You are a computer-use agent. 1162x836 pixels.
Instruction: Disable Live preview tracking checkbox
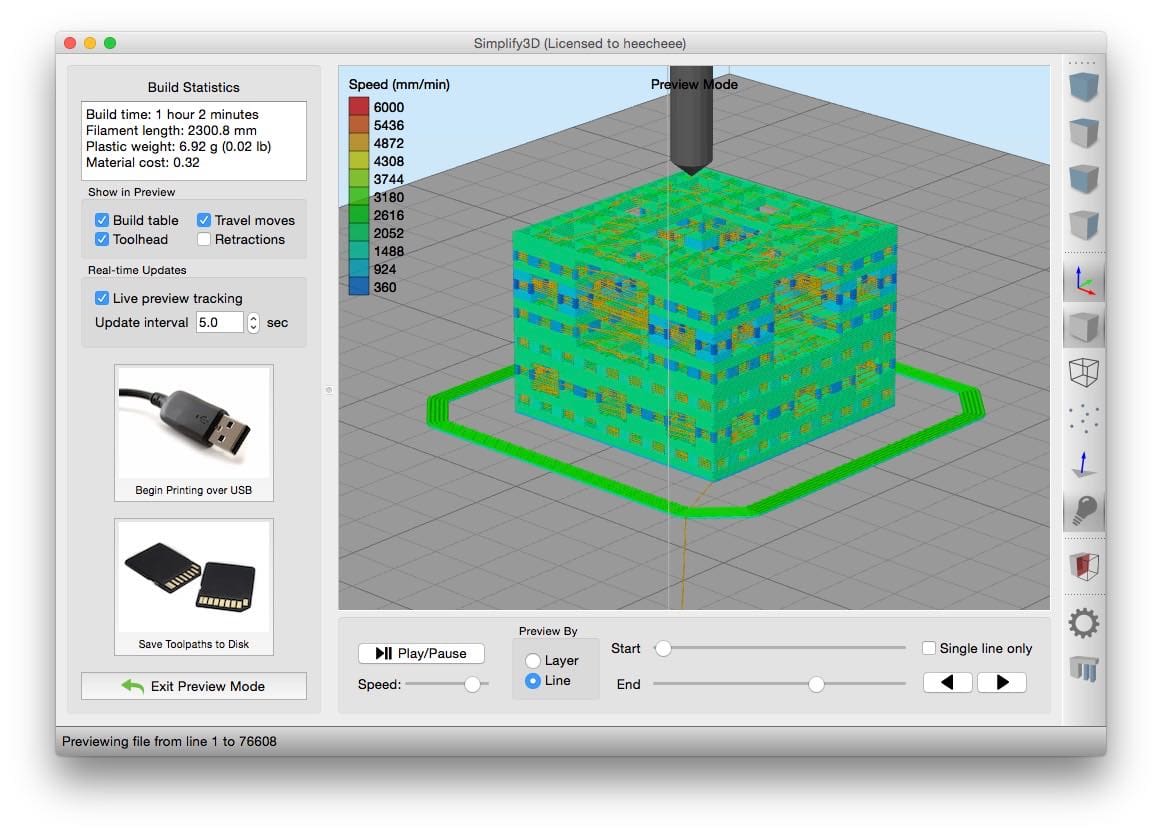click(x=102, y=298)
